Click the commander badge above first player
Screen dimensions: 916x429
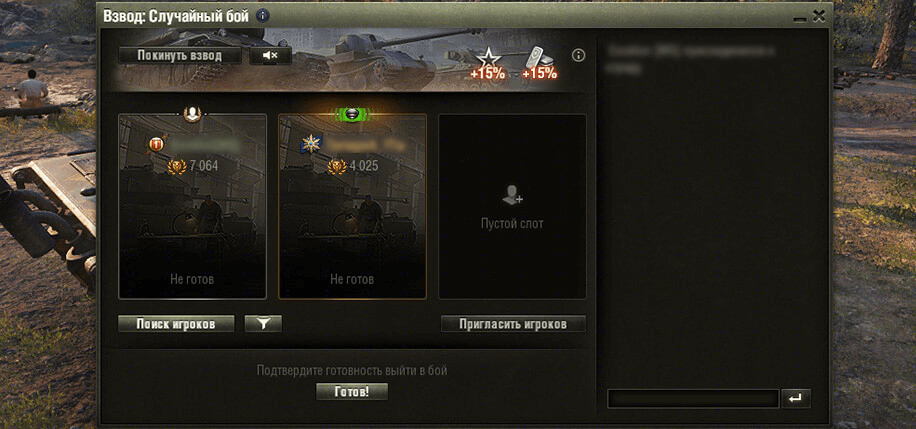pyautogui.click(x=192, y=114)
